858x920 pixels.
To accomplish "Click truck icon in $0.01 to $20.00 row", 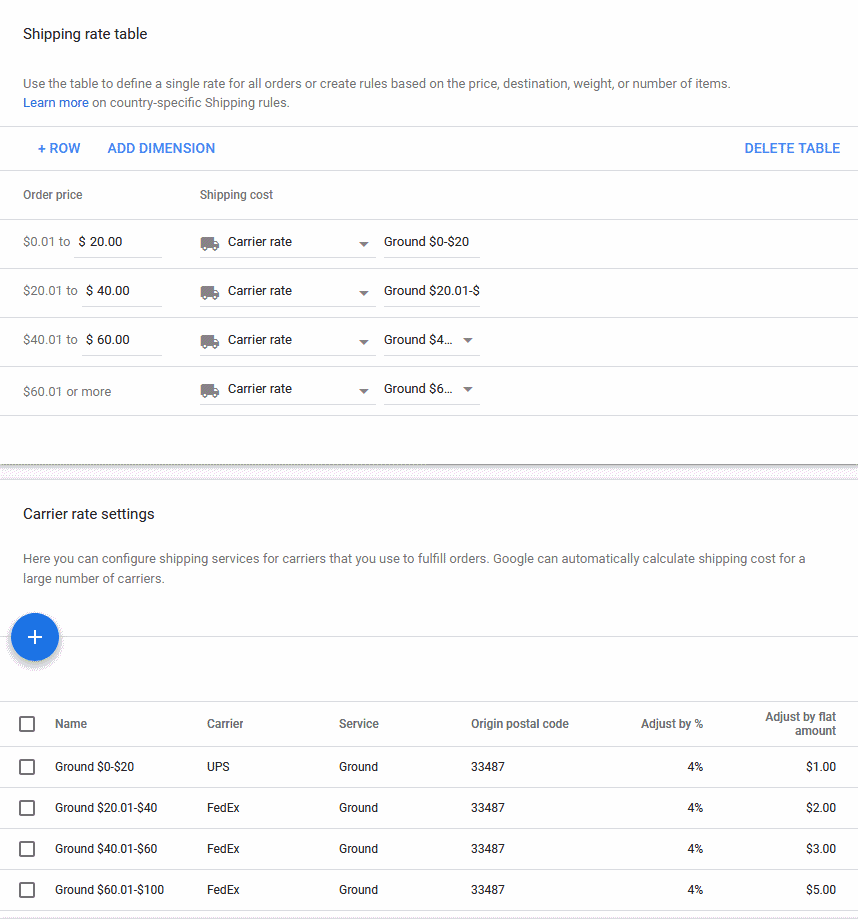I will 209,243.
